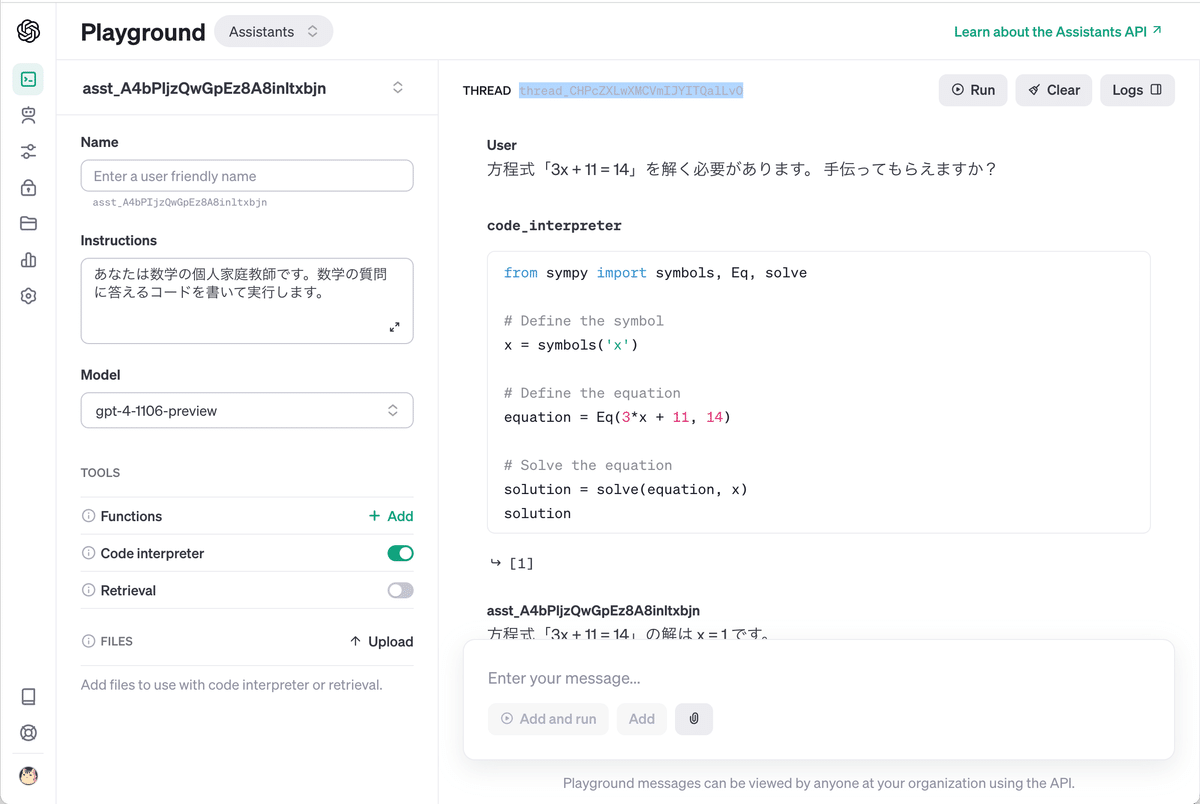
Task: Upload a file using the Upload button
Action: (381, 641)
